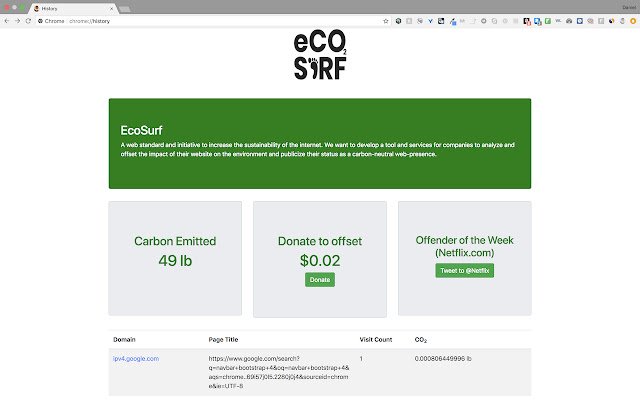Reload the History page
This screenshot has height=400, width=640.
tap(28, 21)
